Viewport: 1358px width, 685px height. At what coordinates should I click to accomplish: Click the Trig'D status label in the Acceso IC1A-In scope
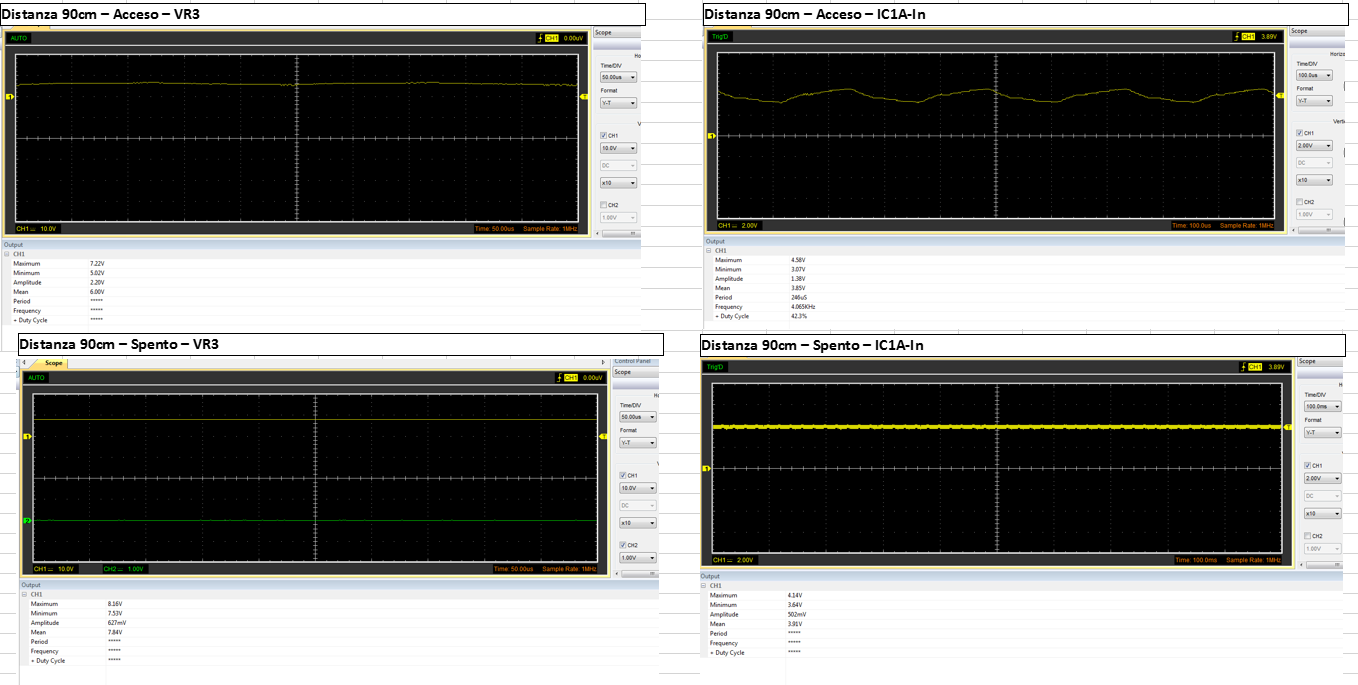[720, 36]
